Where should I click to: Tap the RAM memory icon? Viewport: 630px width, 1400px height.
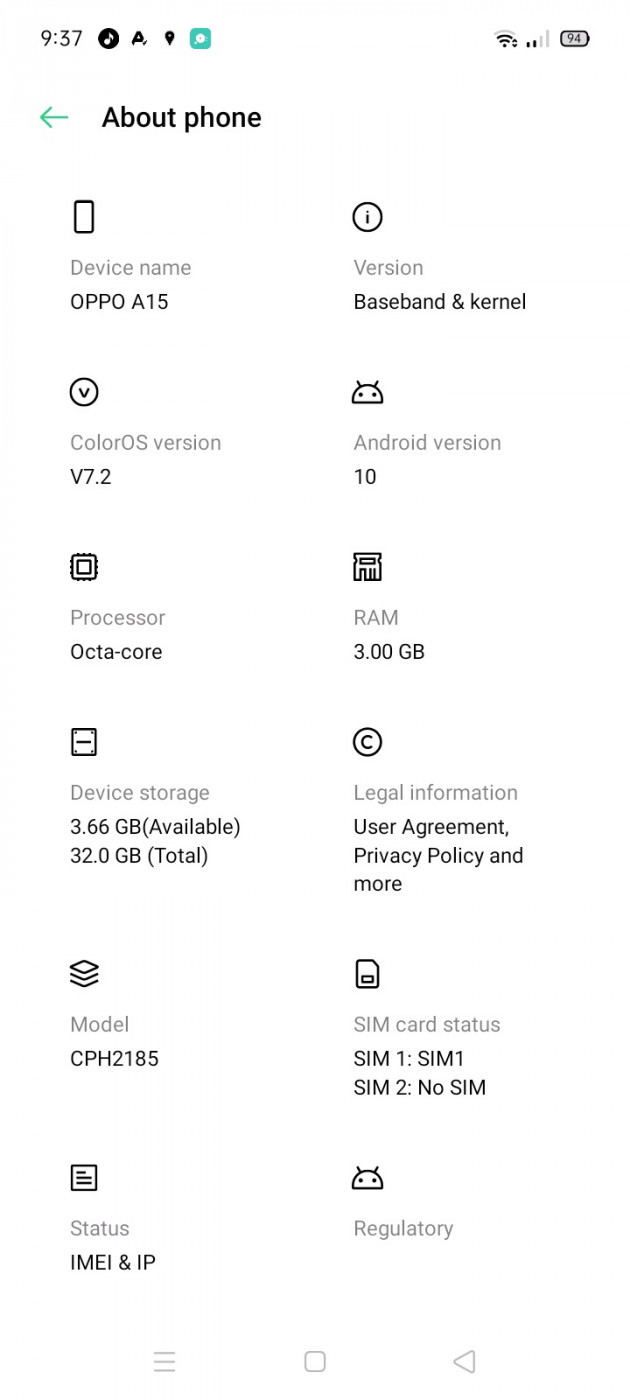click(x=367, y=567)
